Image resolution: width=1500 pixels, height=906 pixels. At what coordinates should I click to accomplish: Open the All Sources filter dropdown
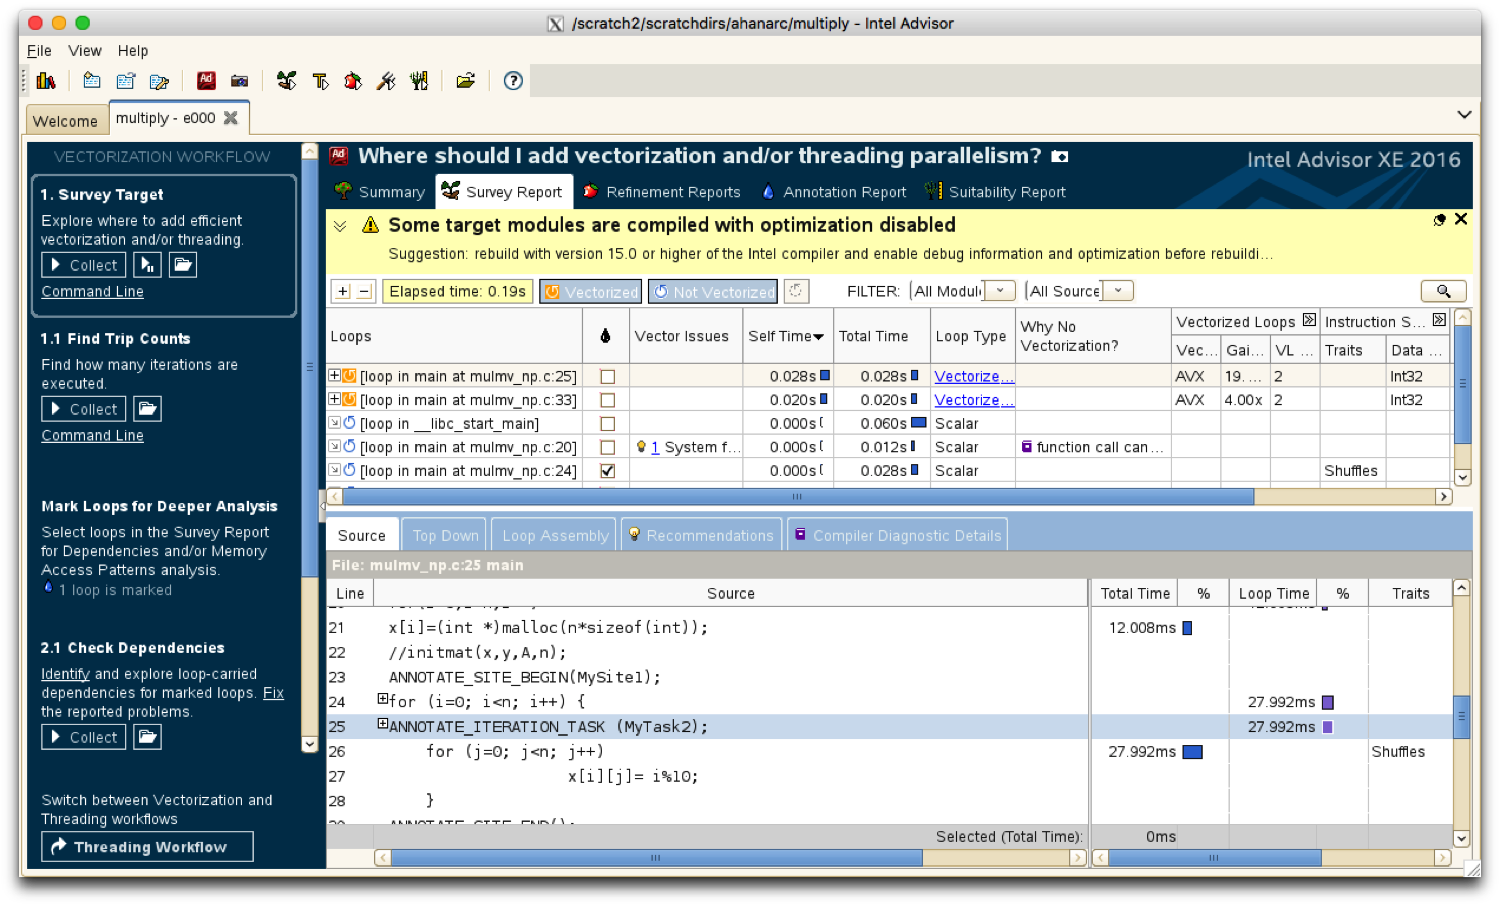1118,291
